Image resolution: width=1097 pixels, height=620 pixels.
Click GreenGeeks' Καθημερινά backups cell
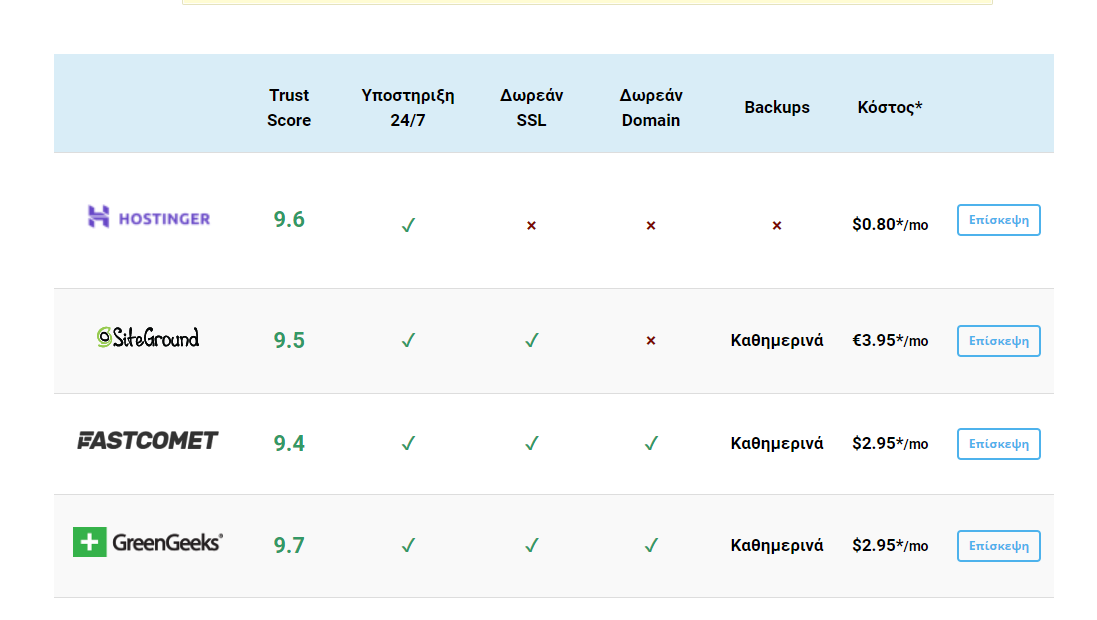click(x=777, y=546)
